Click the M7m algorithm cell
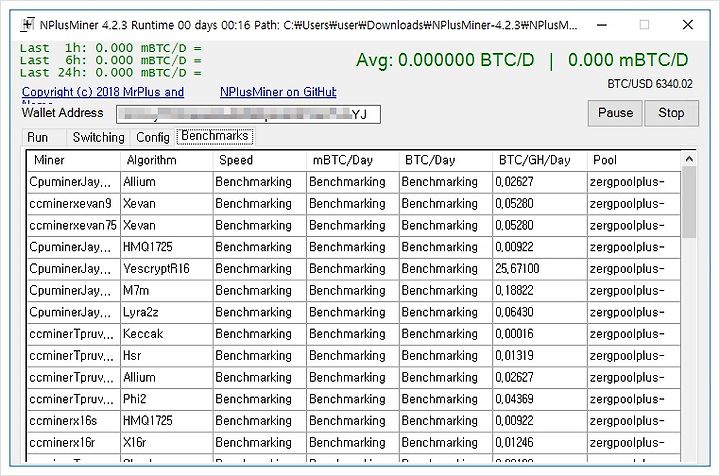 [x=167, y=291]
